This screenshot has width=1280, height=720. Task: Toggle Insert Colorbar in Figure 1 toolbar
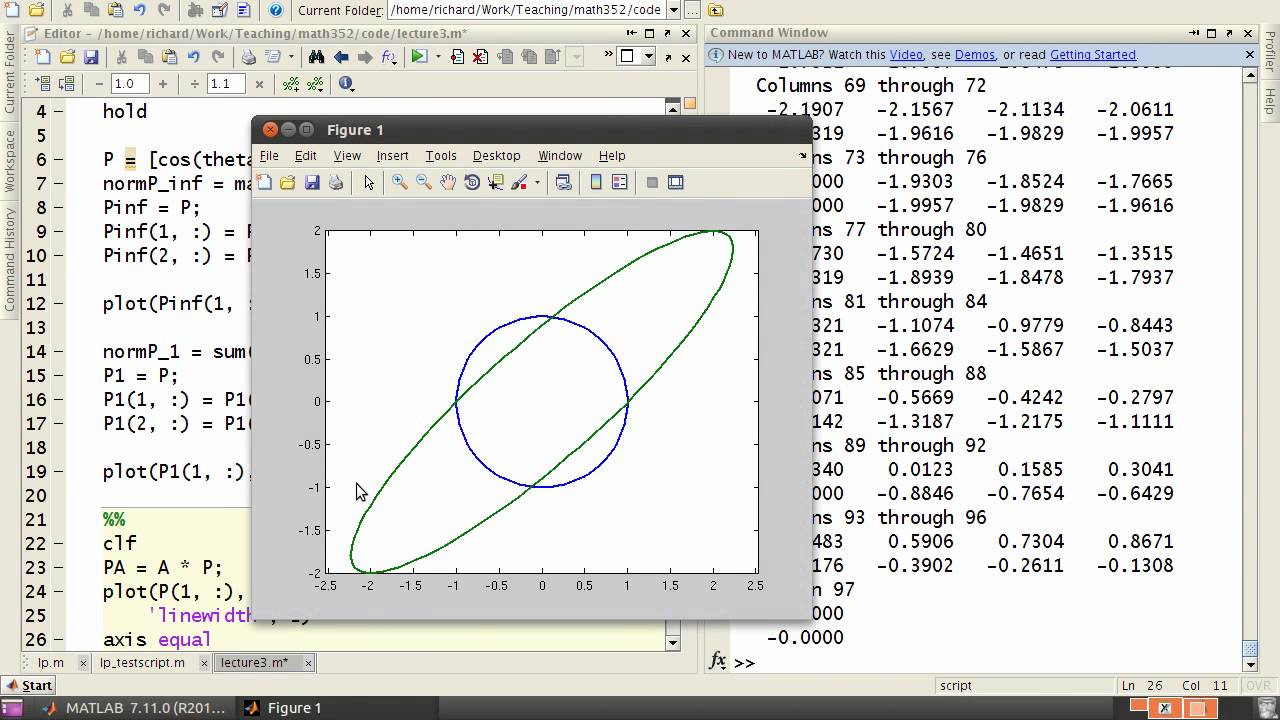[x=596, y=182]
